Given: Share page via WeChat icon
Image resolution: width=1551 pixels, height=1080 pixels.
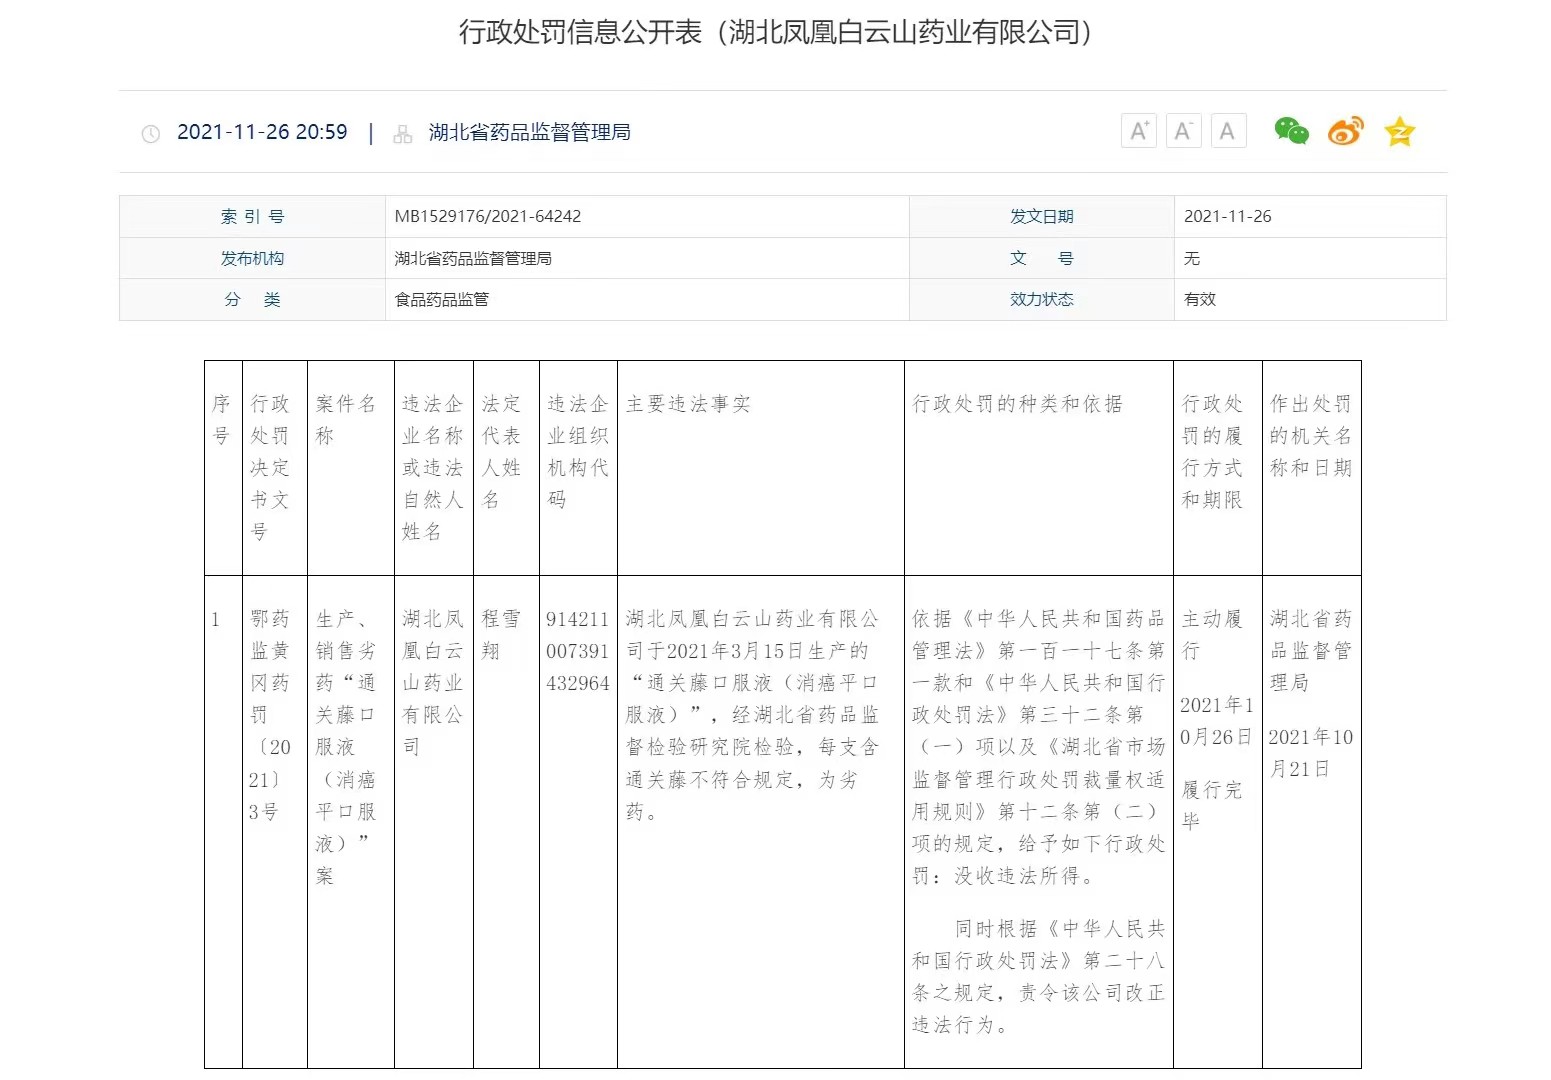Looking at the screenshot, I should [1291, 131].
